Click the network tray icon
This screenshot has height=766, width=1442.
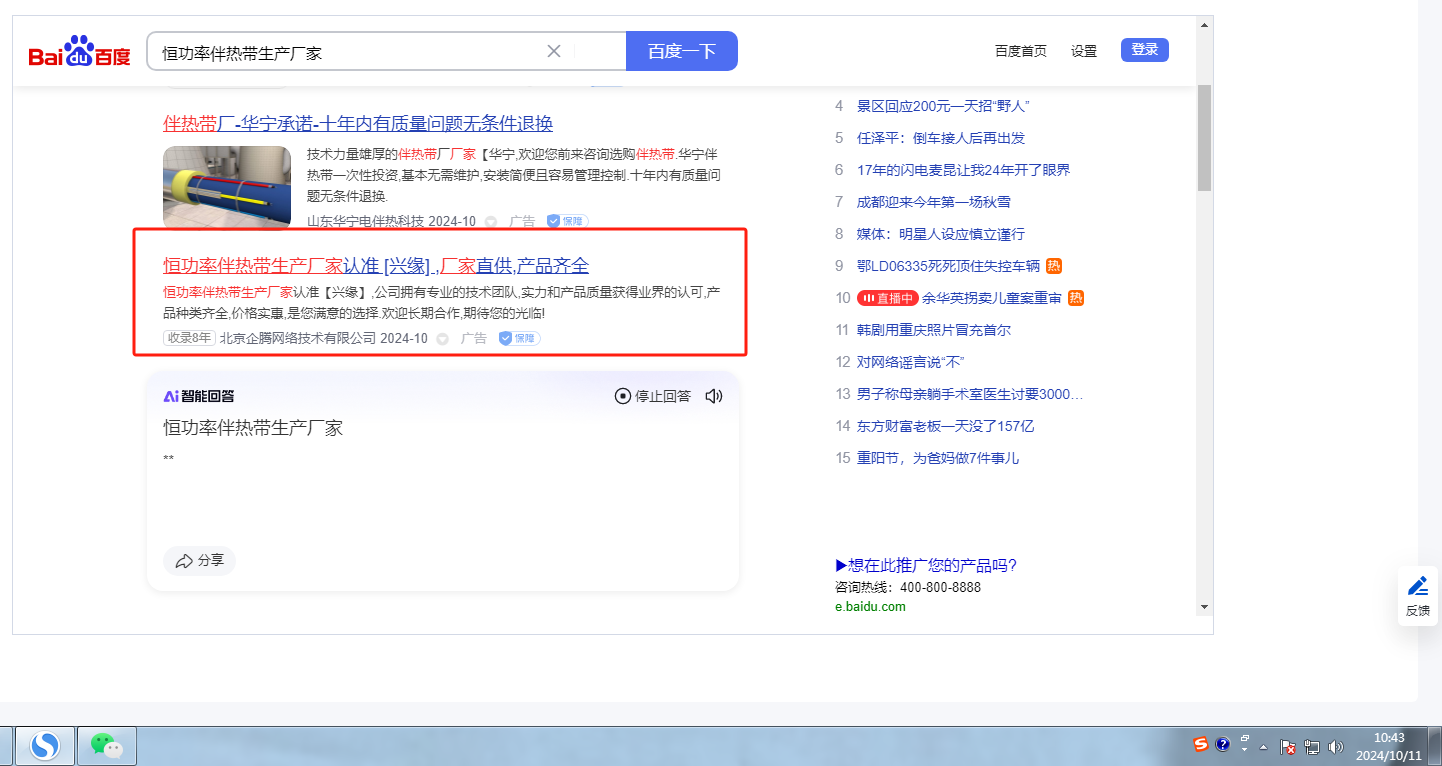tap(1312, 746)
